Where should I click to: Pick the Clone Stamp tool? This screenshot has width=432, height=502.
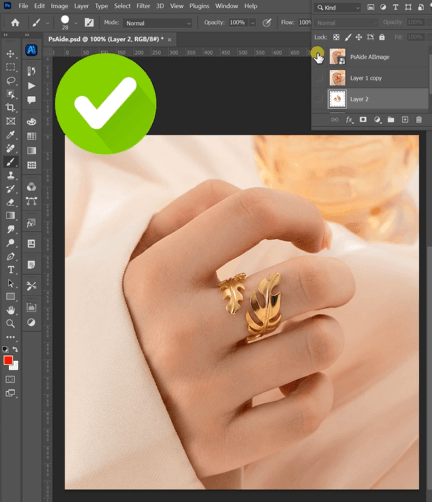point(10,175)
